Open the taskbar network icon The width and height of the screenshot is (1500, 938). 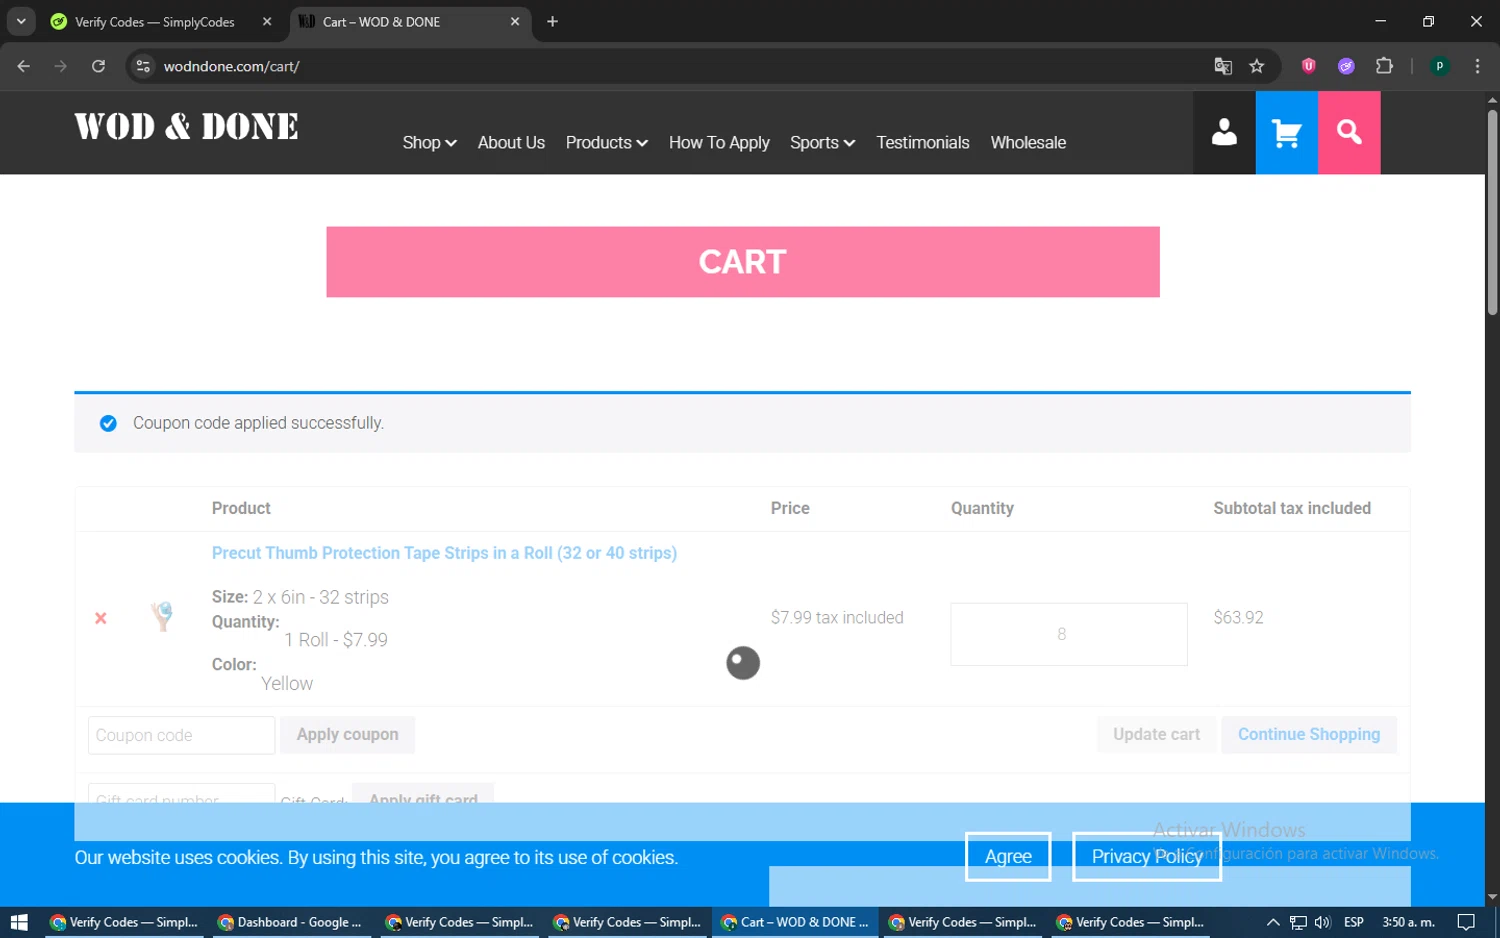(1298, 922)
